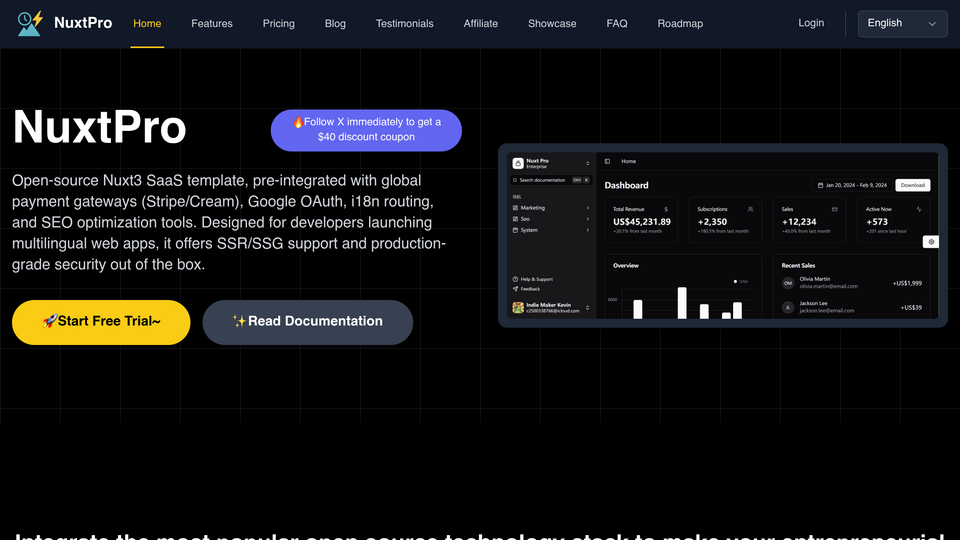Click the Home breadcrumb in dashboard preview

(x=628, y=162)
